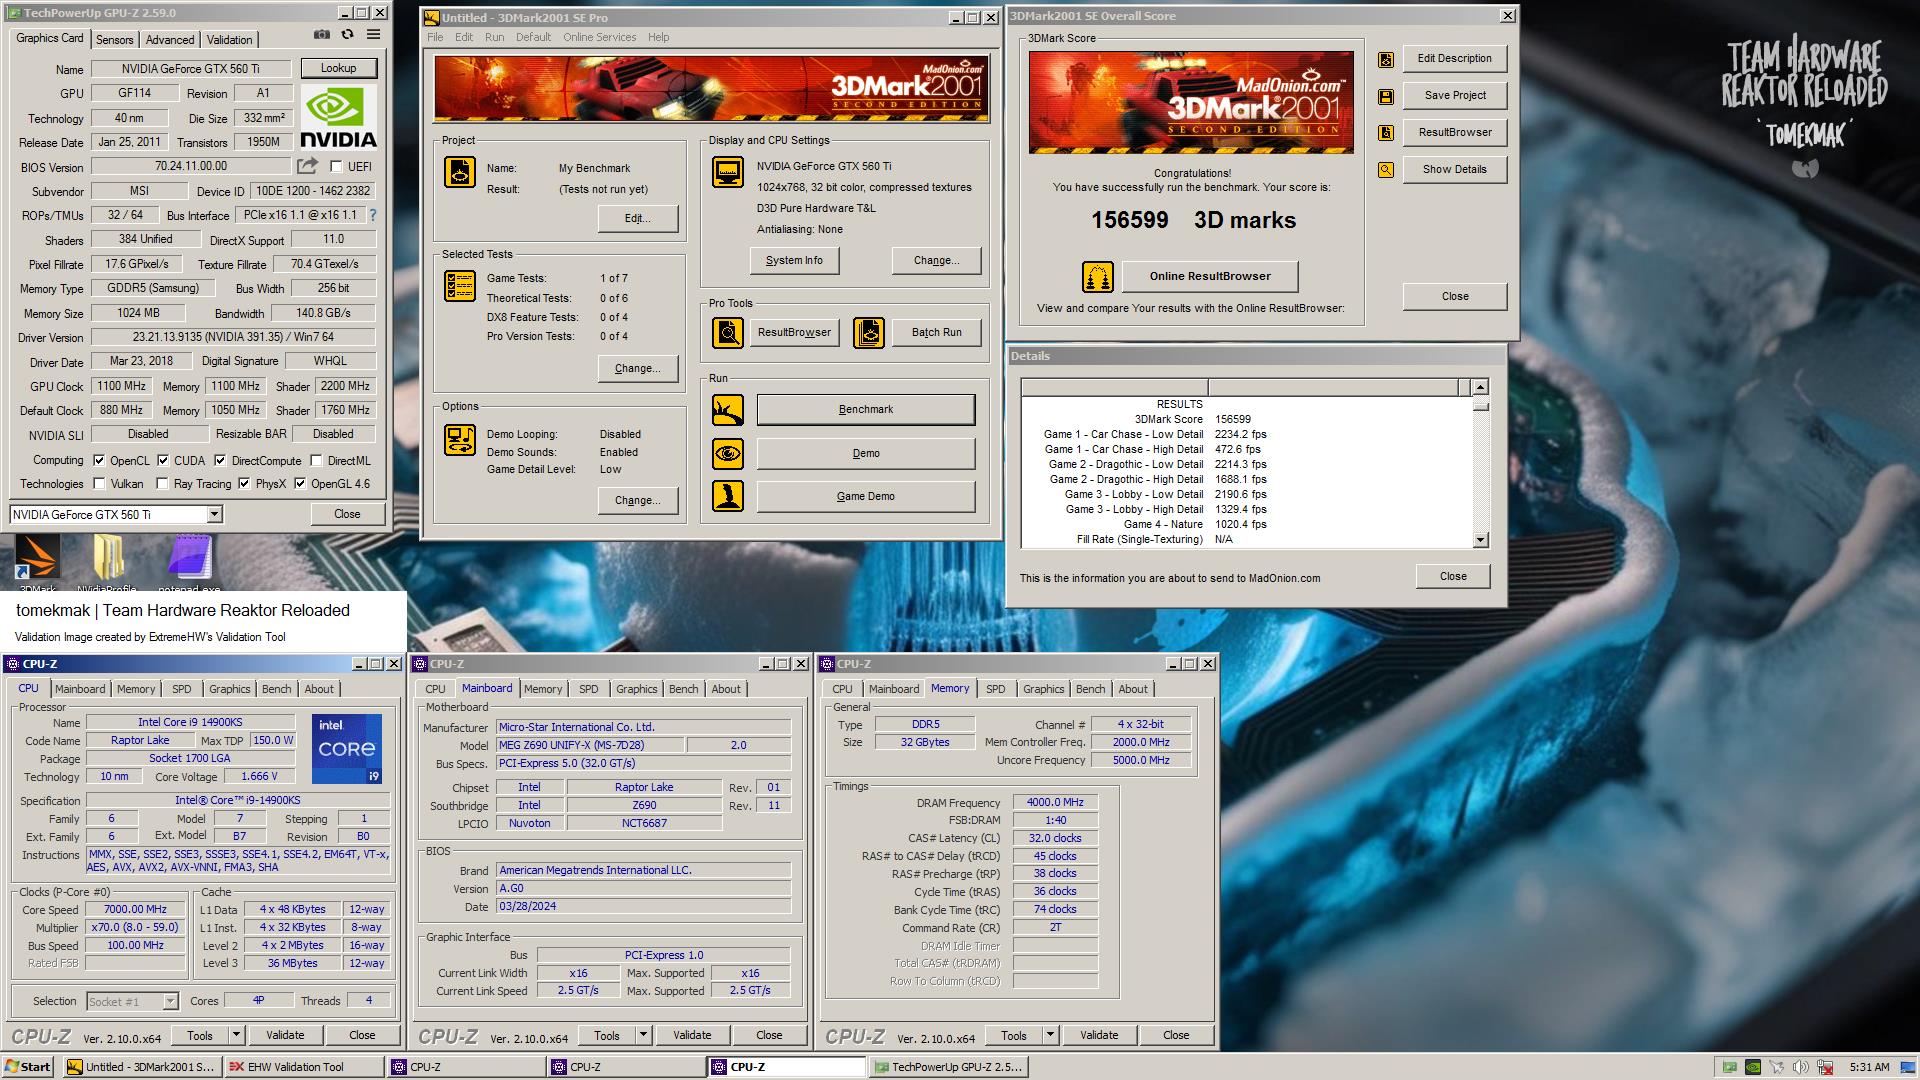
Task: Click the Details list scroll up arrow
Action: 1480,387
